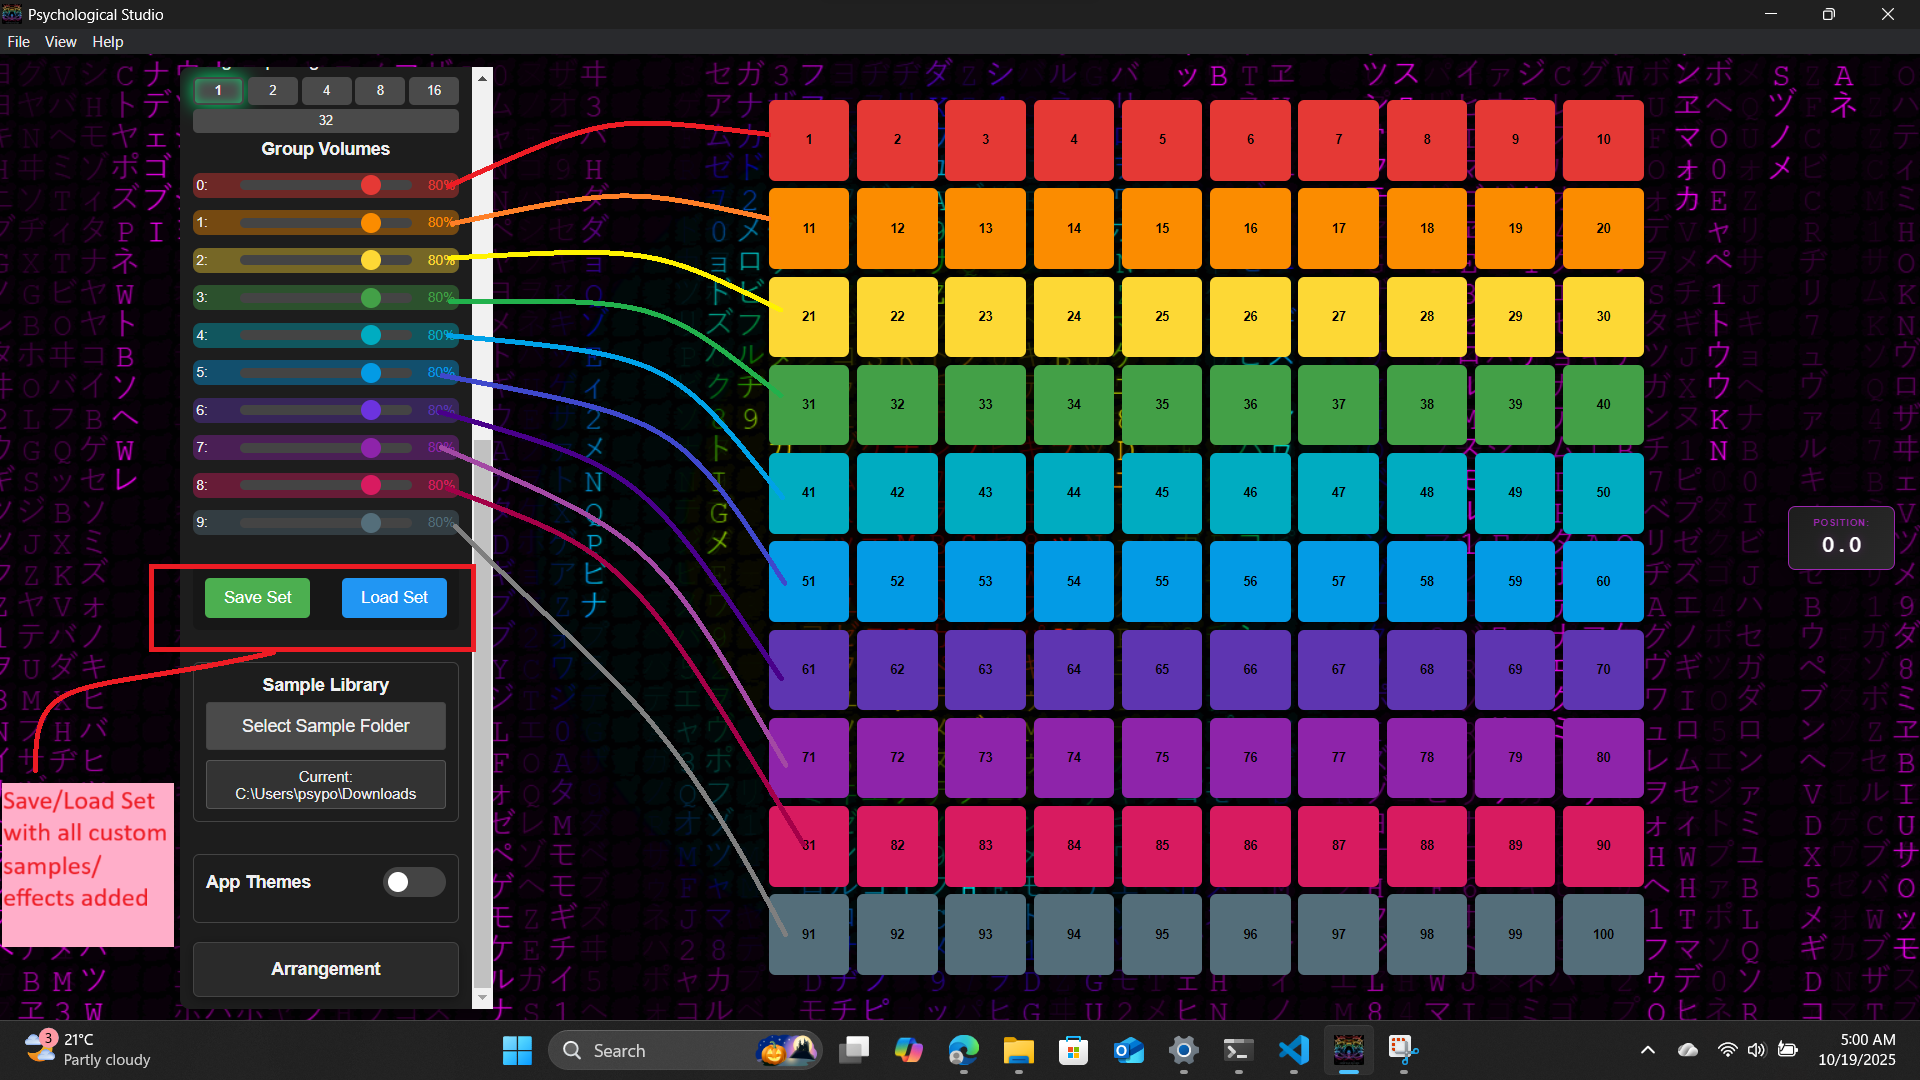This screenshot has height=1080, width=1920.
Task: Trigger orange pad 17
Action: pyautogui.click(x=1338, y=228)
